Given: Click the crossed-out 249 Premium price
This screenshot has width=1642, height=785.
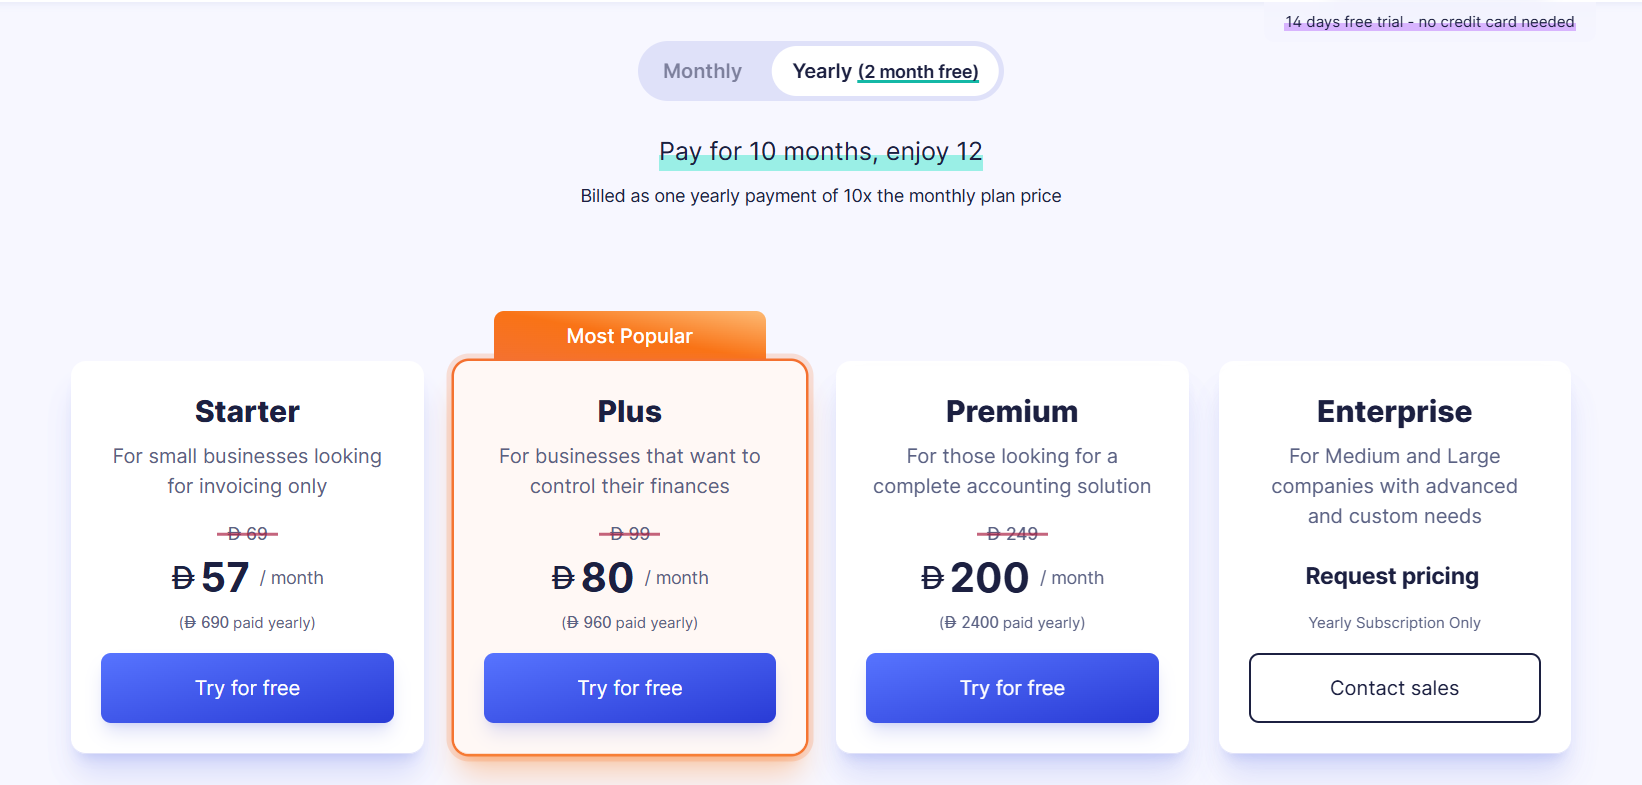Looking at the screenshot, I should click(1012, 534).
